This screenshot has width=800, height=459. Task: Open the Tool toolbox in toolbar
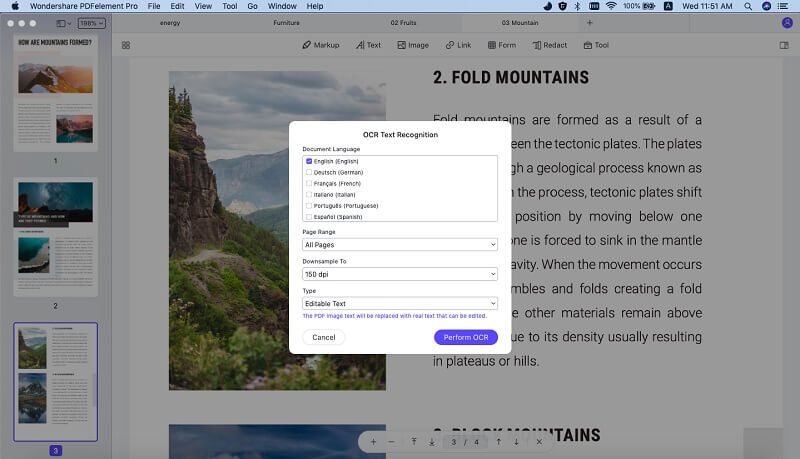coord(596,45)
